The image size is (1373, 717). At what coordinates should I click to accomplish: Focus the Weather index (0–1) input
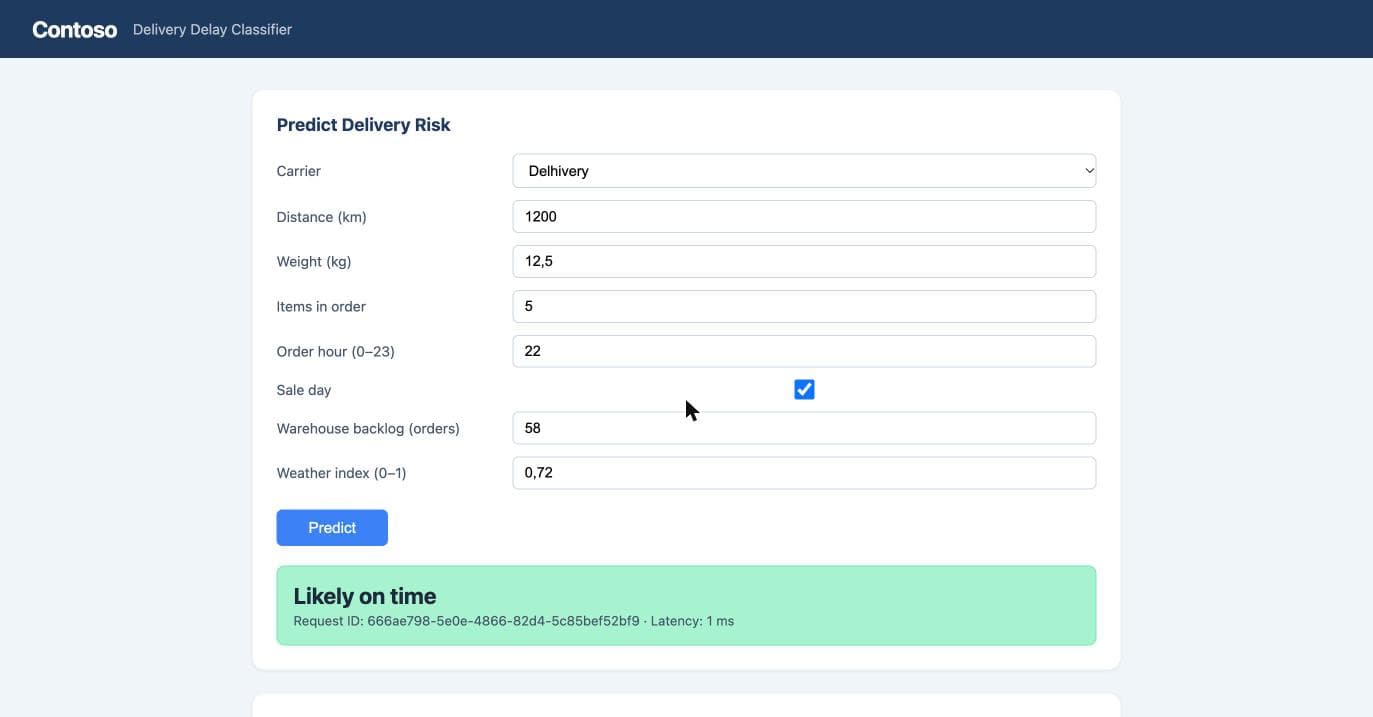[804, 473]
